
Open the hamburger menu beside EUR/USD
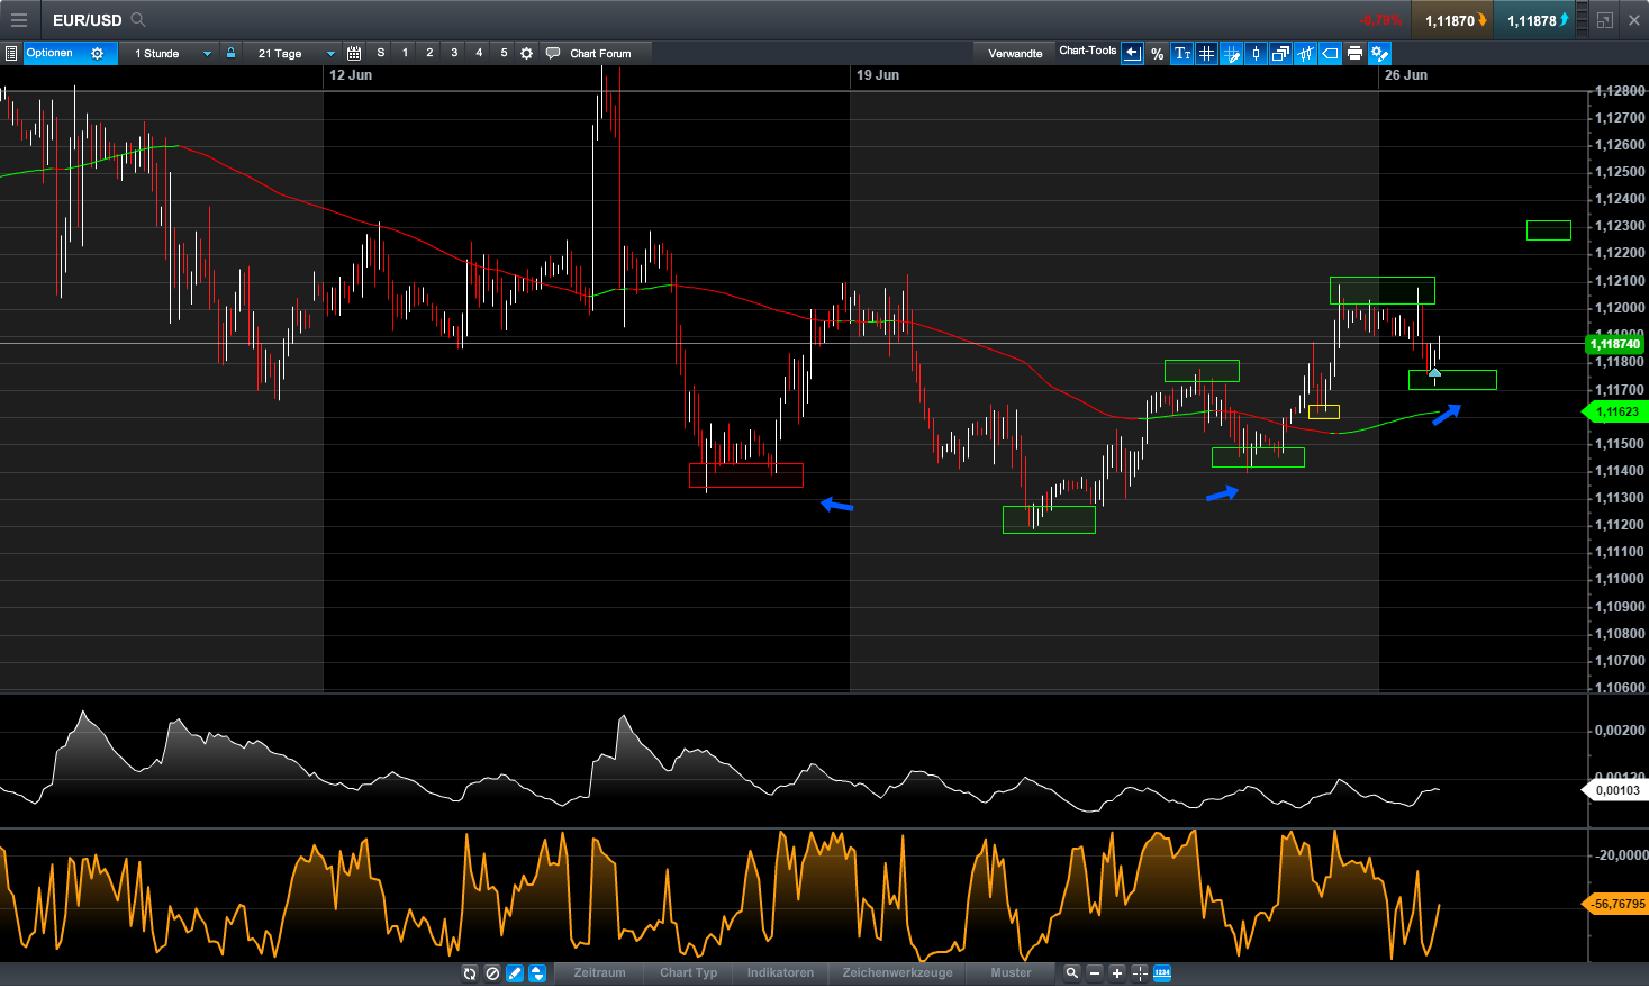point(20,19)
